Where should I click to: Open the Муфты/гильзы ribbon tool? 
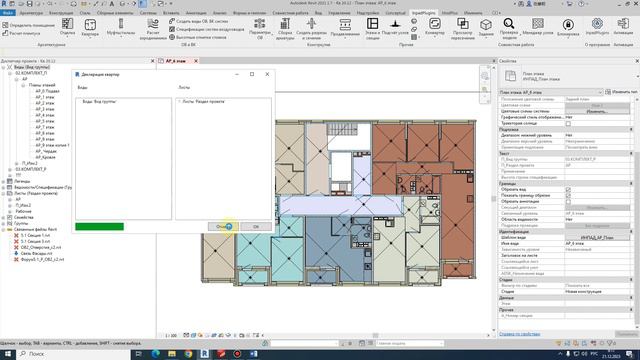121,27
